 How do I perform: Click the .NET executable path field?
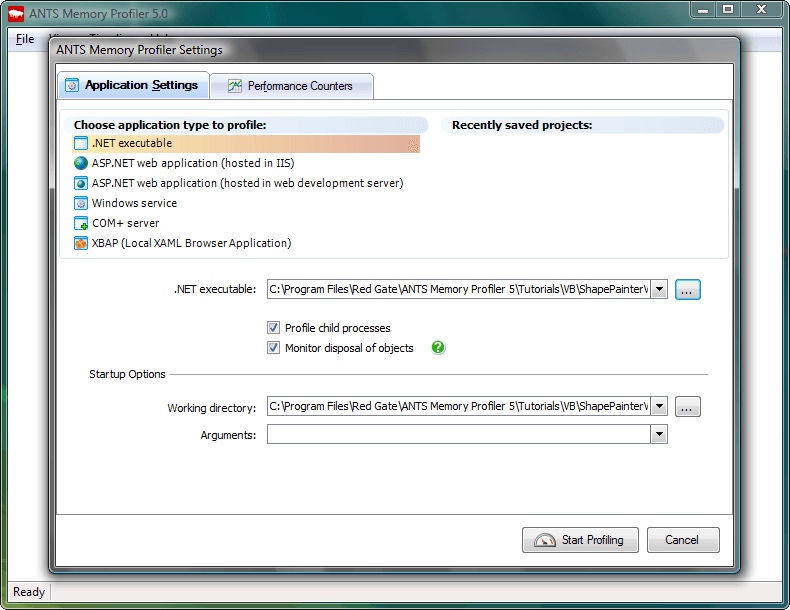[458, 290]
